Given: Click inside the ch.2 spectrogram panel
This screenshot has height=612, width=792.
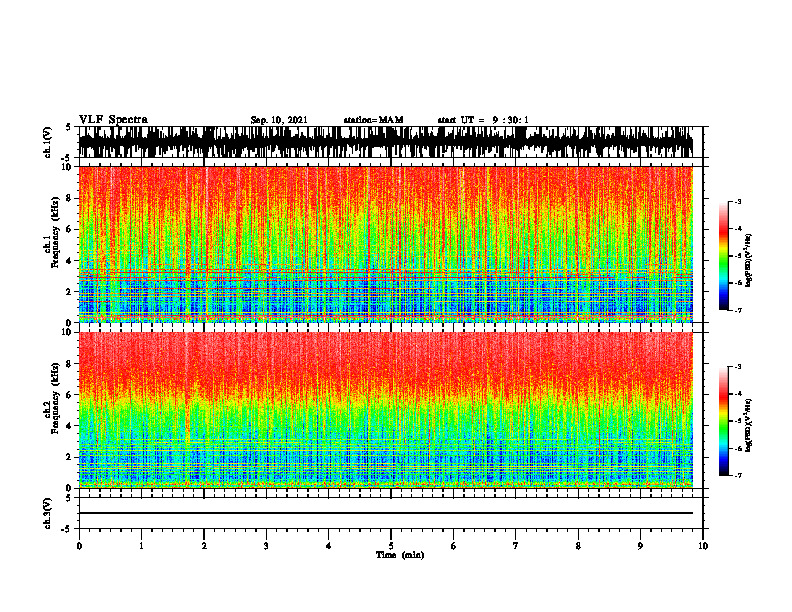Looking at the screenshot, I should (x=386, y=410).
